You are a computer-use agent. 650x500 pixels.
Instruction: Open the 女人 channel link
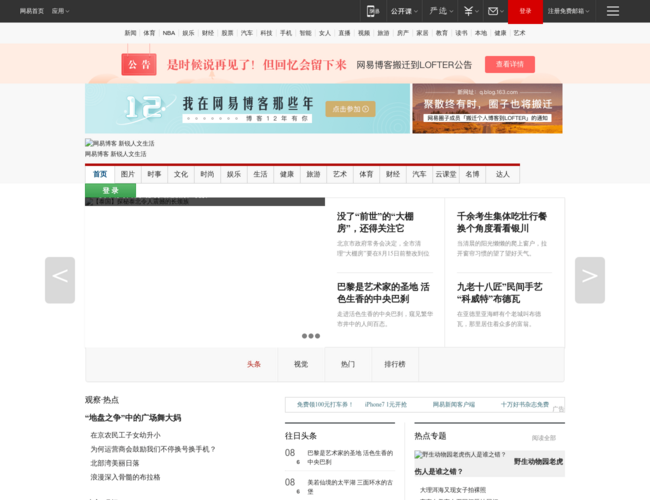point(325,33)
